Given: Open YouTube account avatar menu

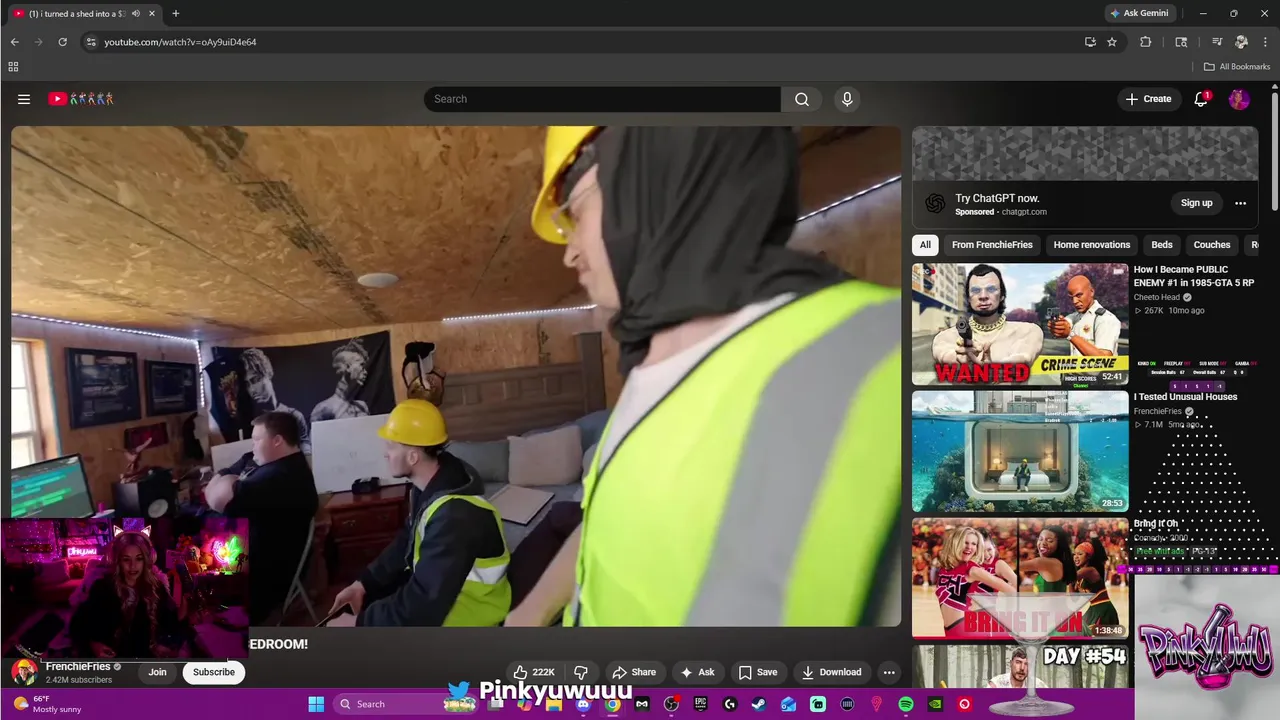Looking at the screenshot, I should (1239, 99).
